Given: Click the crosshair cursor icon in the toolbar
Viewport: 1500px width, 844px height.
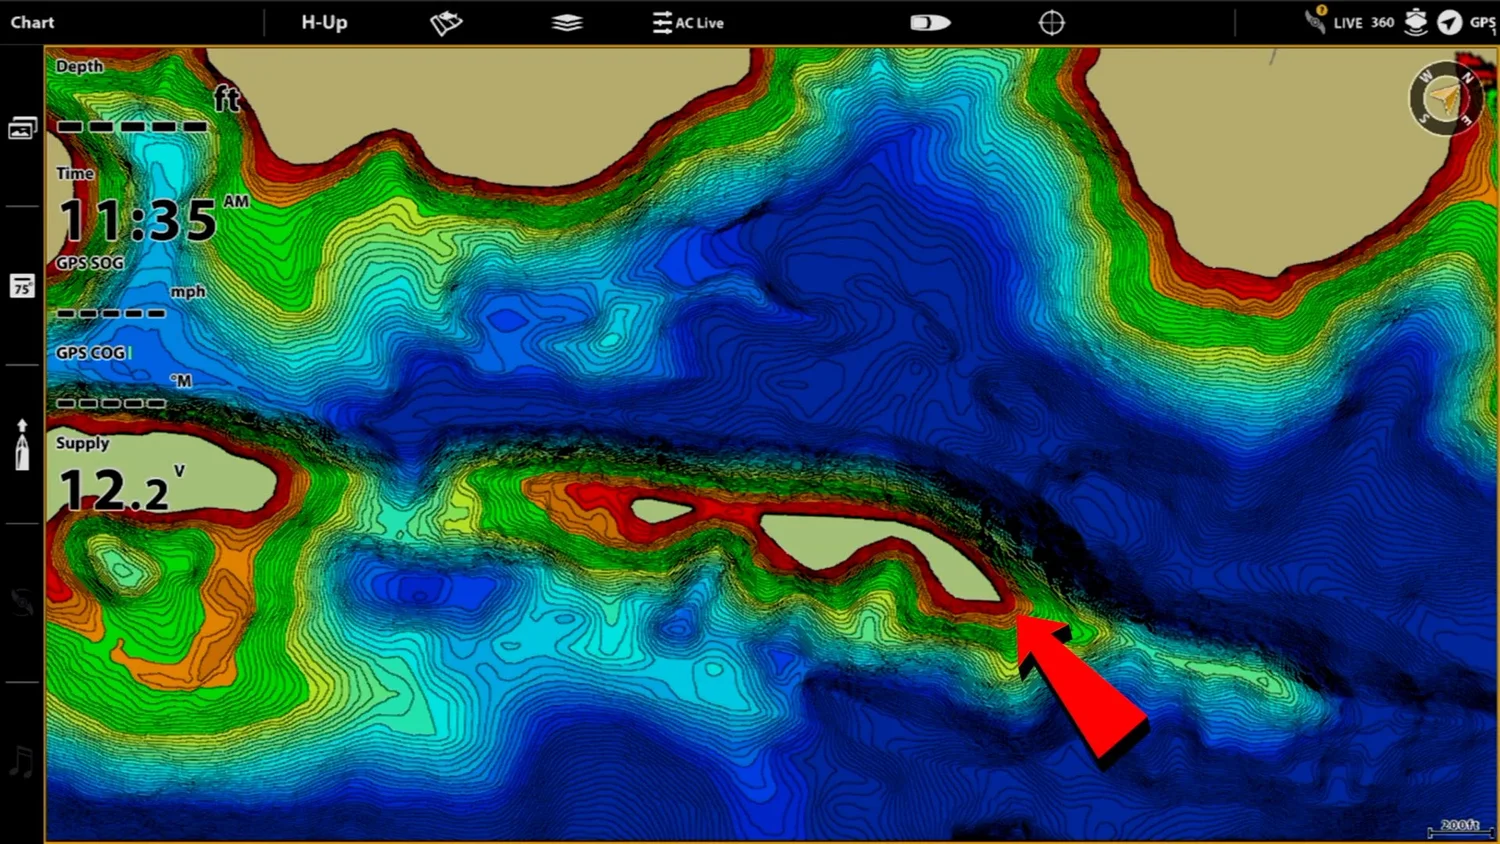Looking at the screenshot, I should click(x=1051, y=22).
